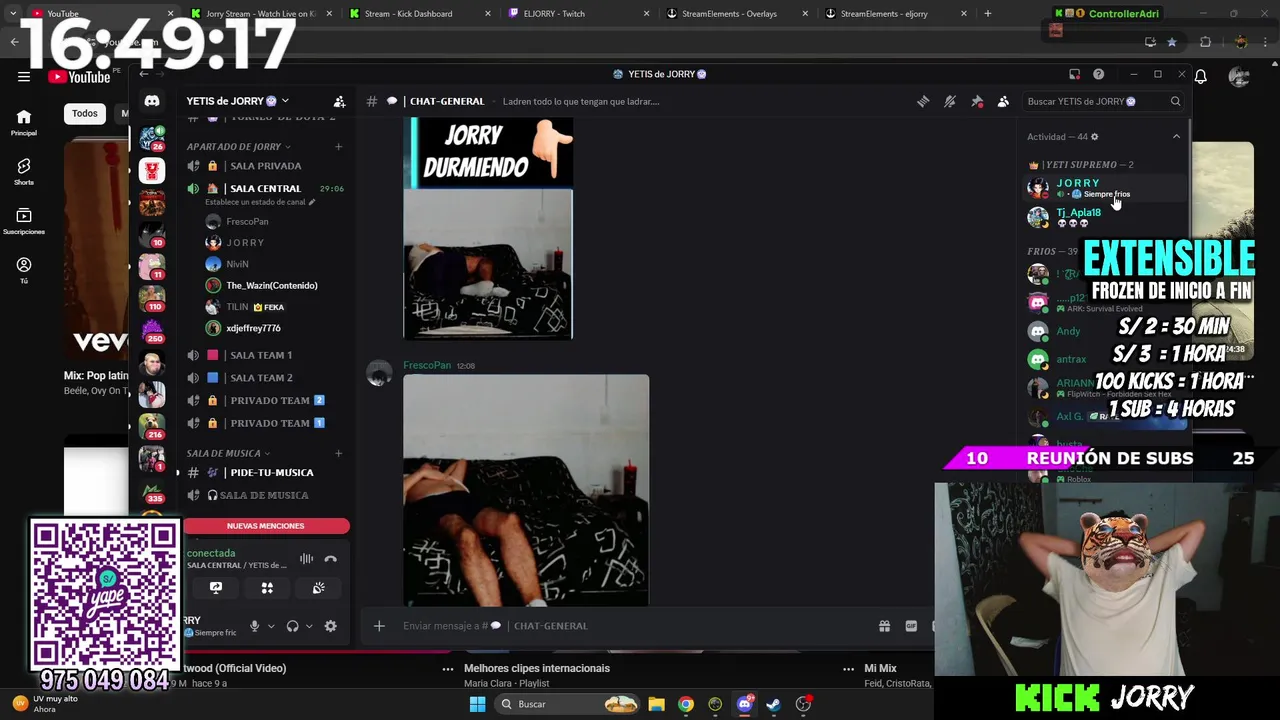The width and height of the screenshot is (1280, 720).
Task: Open JORRY DURMIENDO image in chat
Action: [488, 228]
